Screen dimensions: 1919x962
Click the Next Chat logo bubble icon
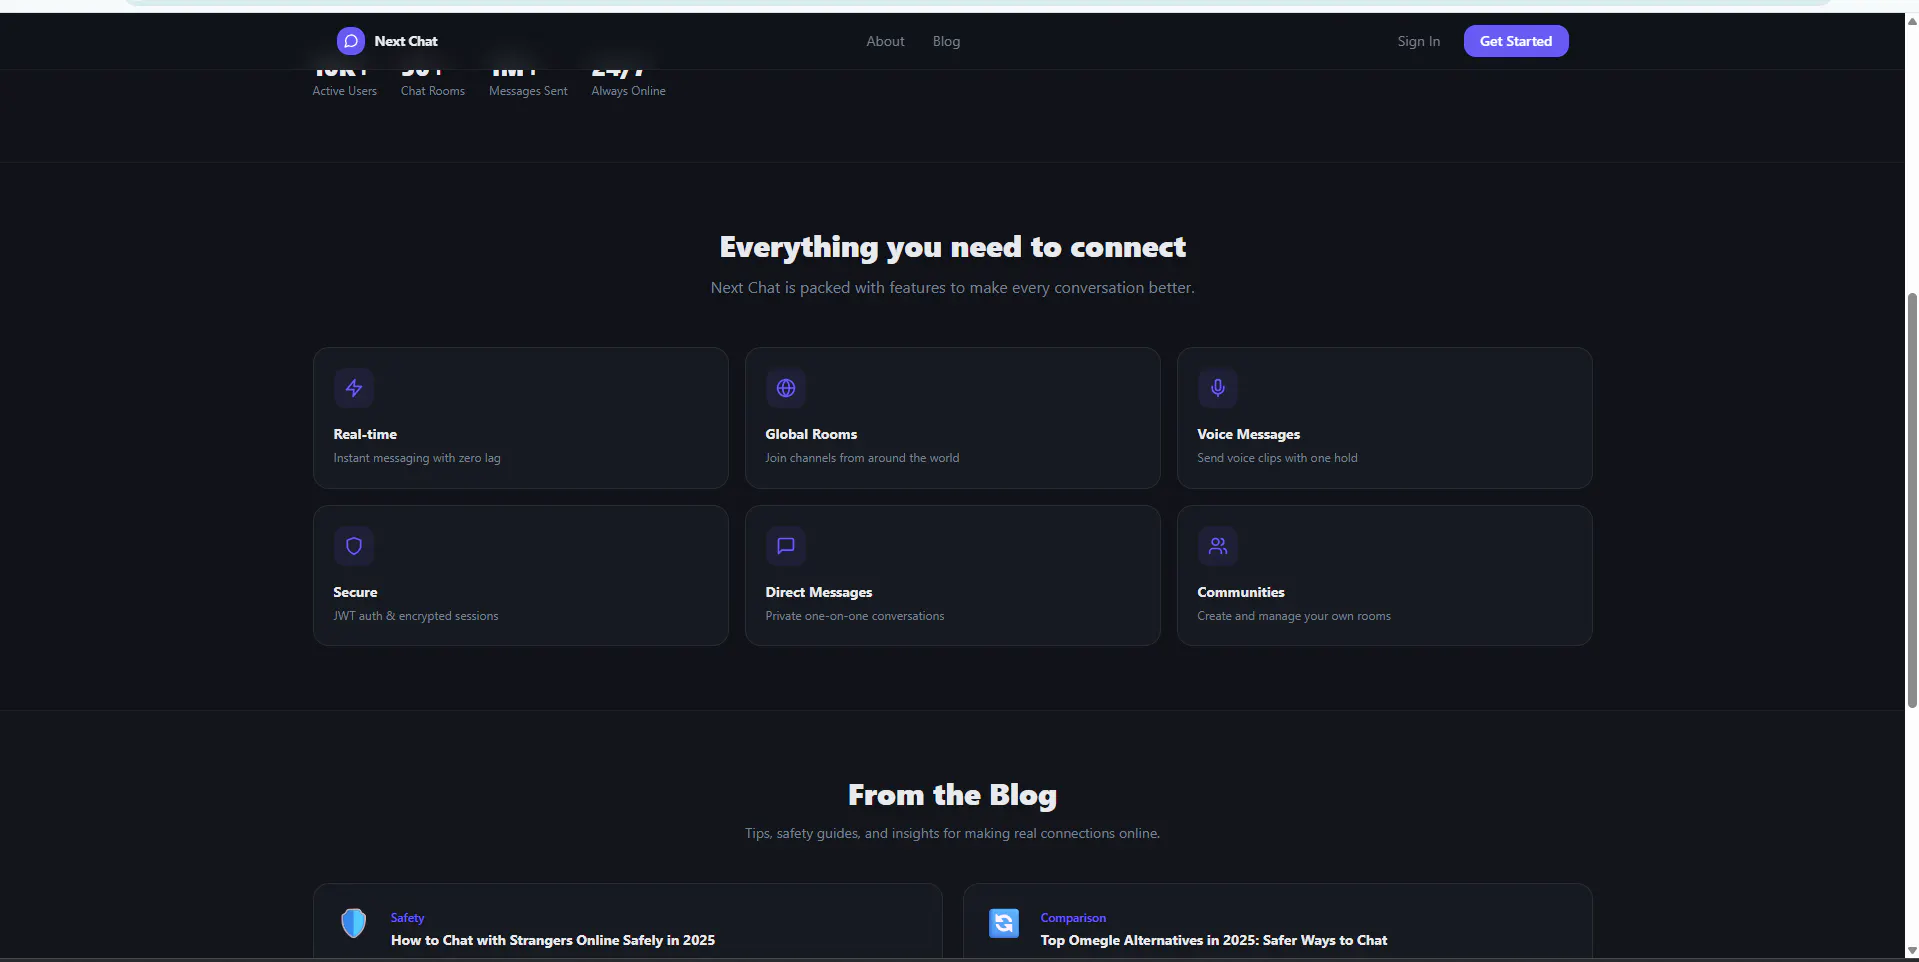(350, 41)
